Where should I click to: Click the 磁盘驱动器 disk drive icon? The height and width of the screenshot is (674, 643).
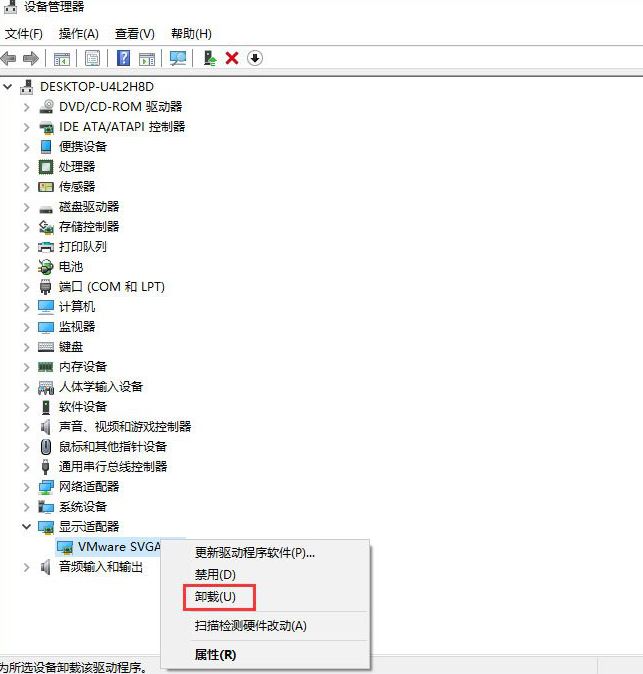point(46,208)
